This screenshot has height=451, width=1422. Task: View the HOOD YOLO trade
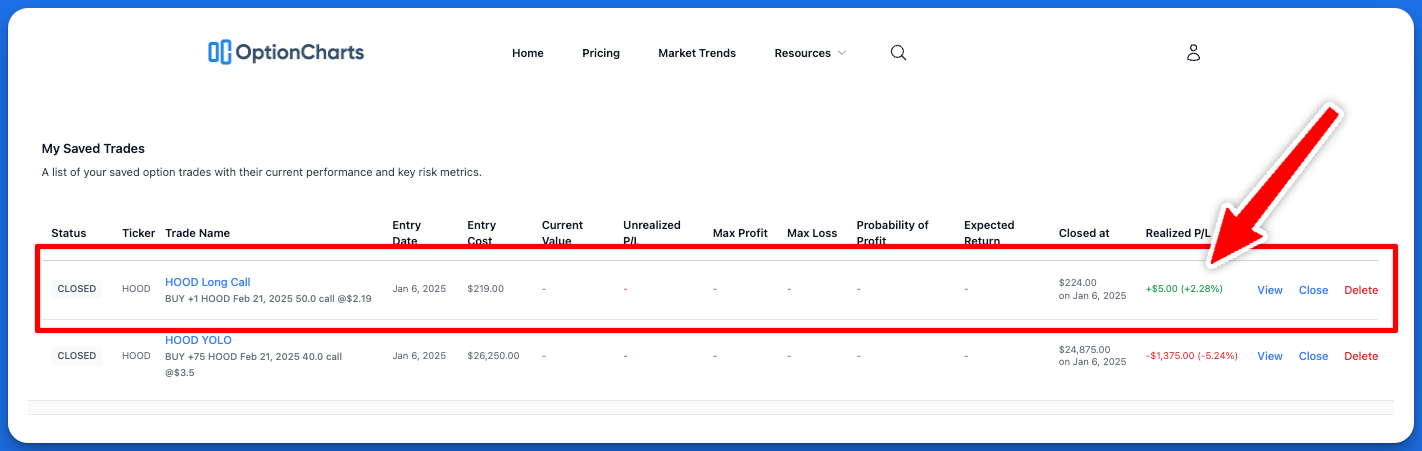pyautogui.click(x=1269, y=356)
